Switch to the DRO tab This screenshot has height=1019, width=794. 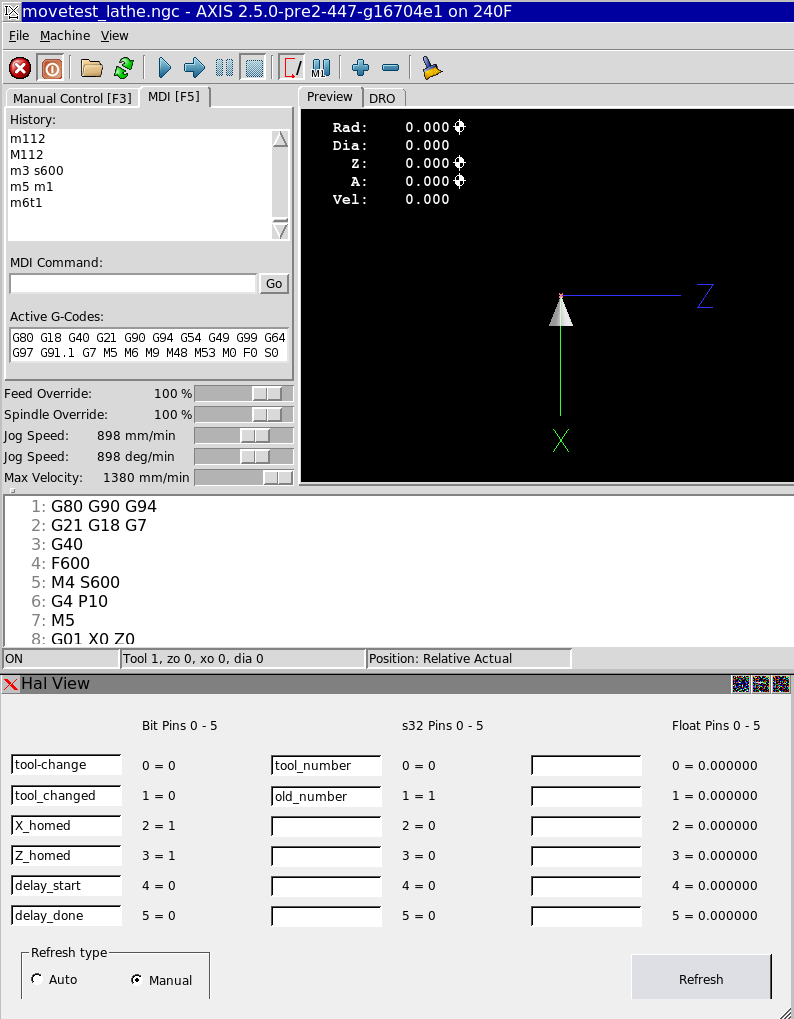383,98
